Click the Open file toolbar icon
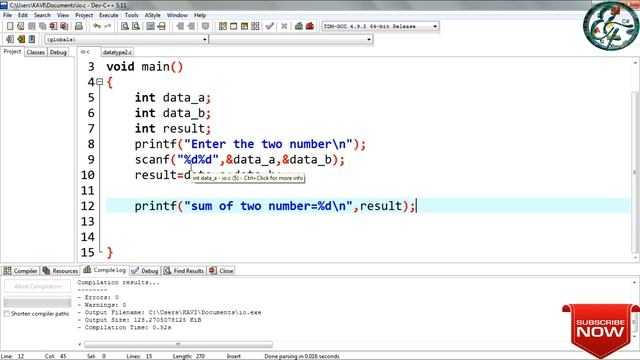Screen dimensions: 640x360 20,26
